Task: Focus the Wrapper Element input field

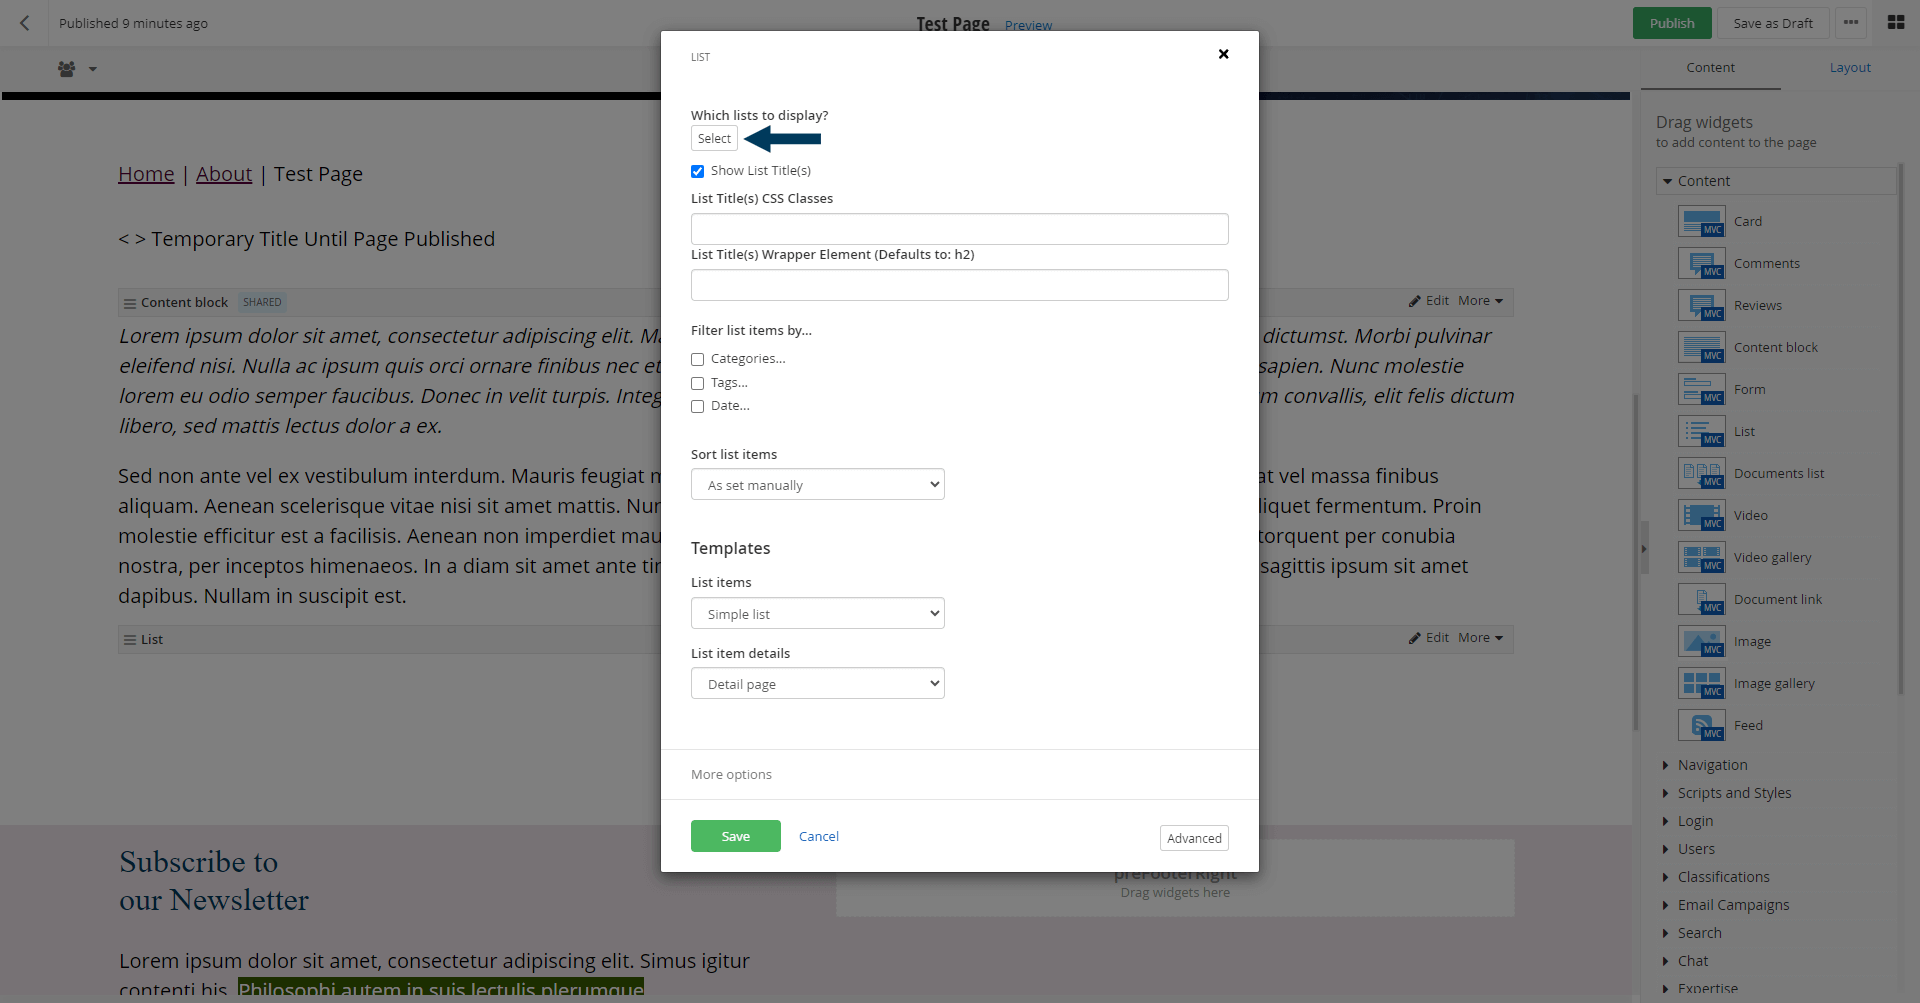Action: coord(959,285)
